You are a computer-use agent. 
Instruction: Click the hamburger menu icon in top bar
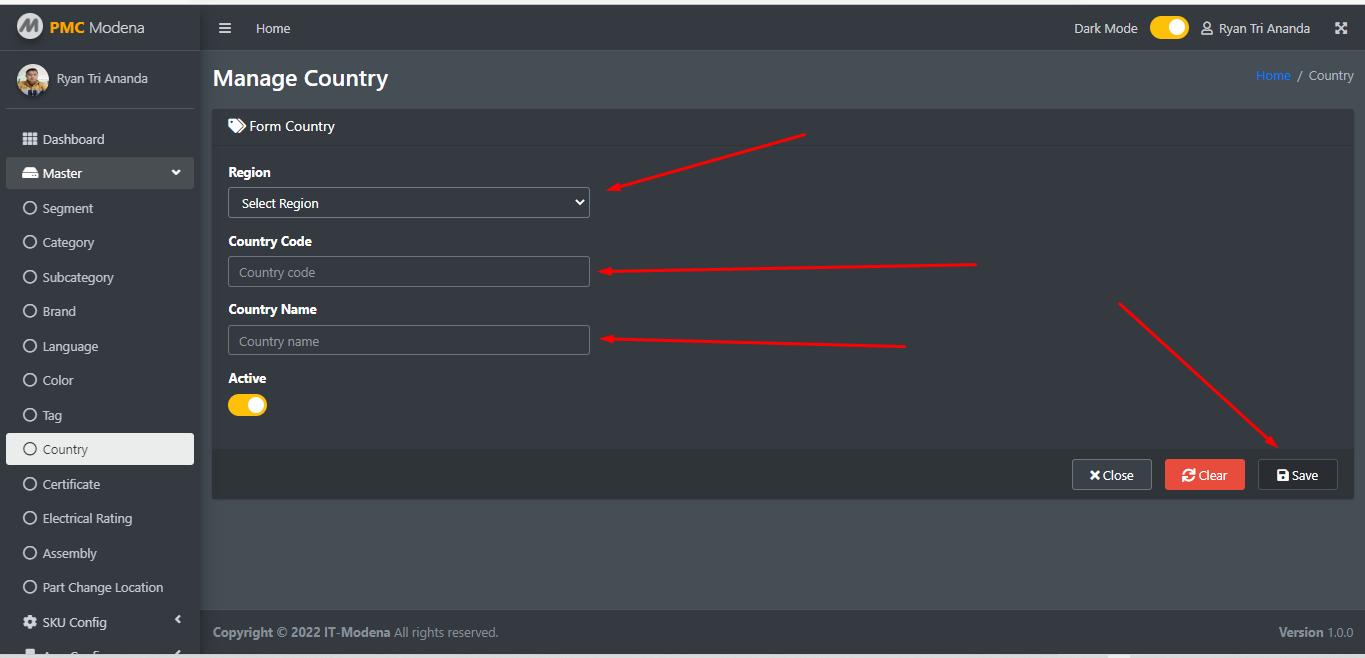pyautogui.click(x=225, y=28)
